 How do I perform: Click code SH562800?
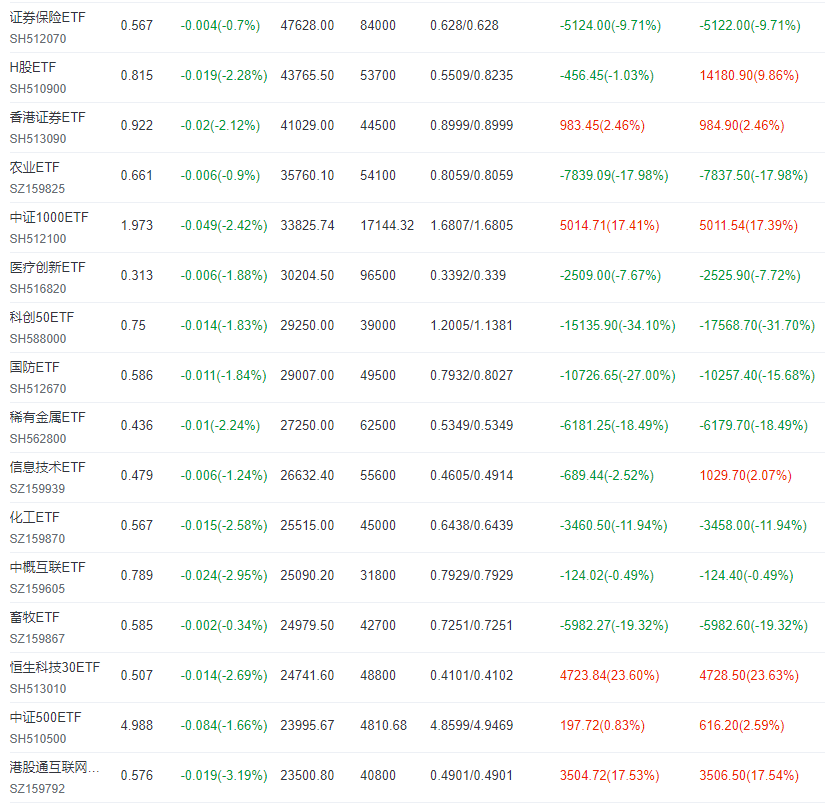click(x=38, y=439)
